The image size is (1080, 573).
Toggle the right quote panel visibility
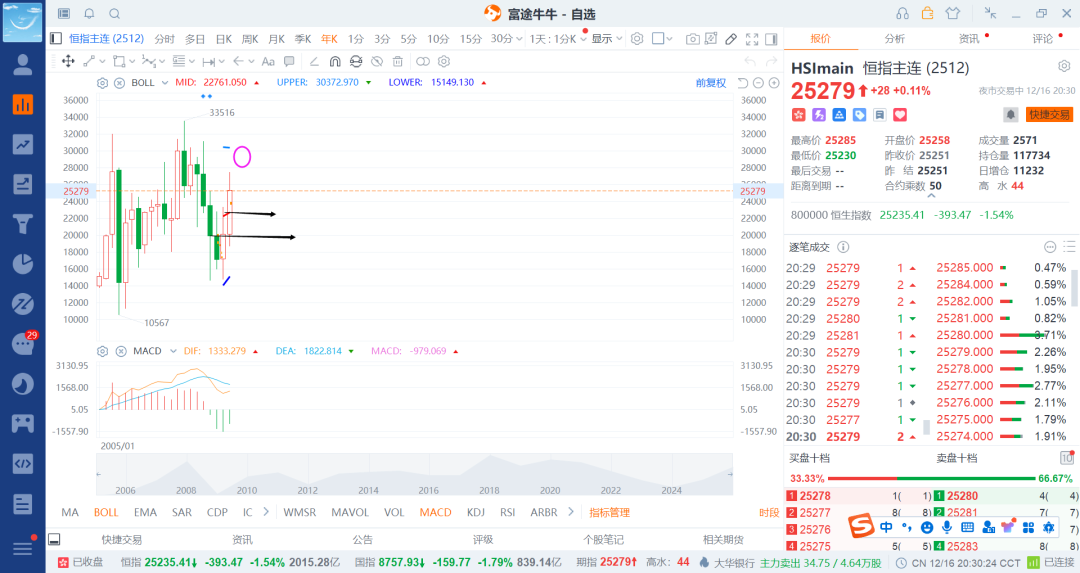[x=771, y=39]
